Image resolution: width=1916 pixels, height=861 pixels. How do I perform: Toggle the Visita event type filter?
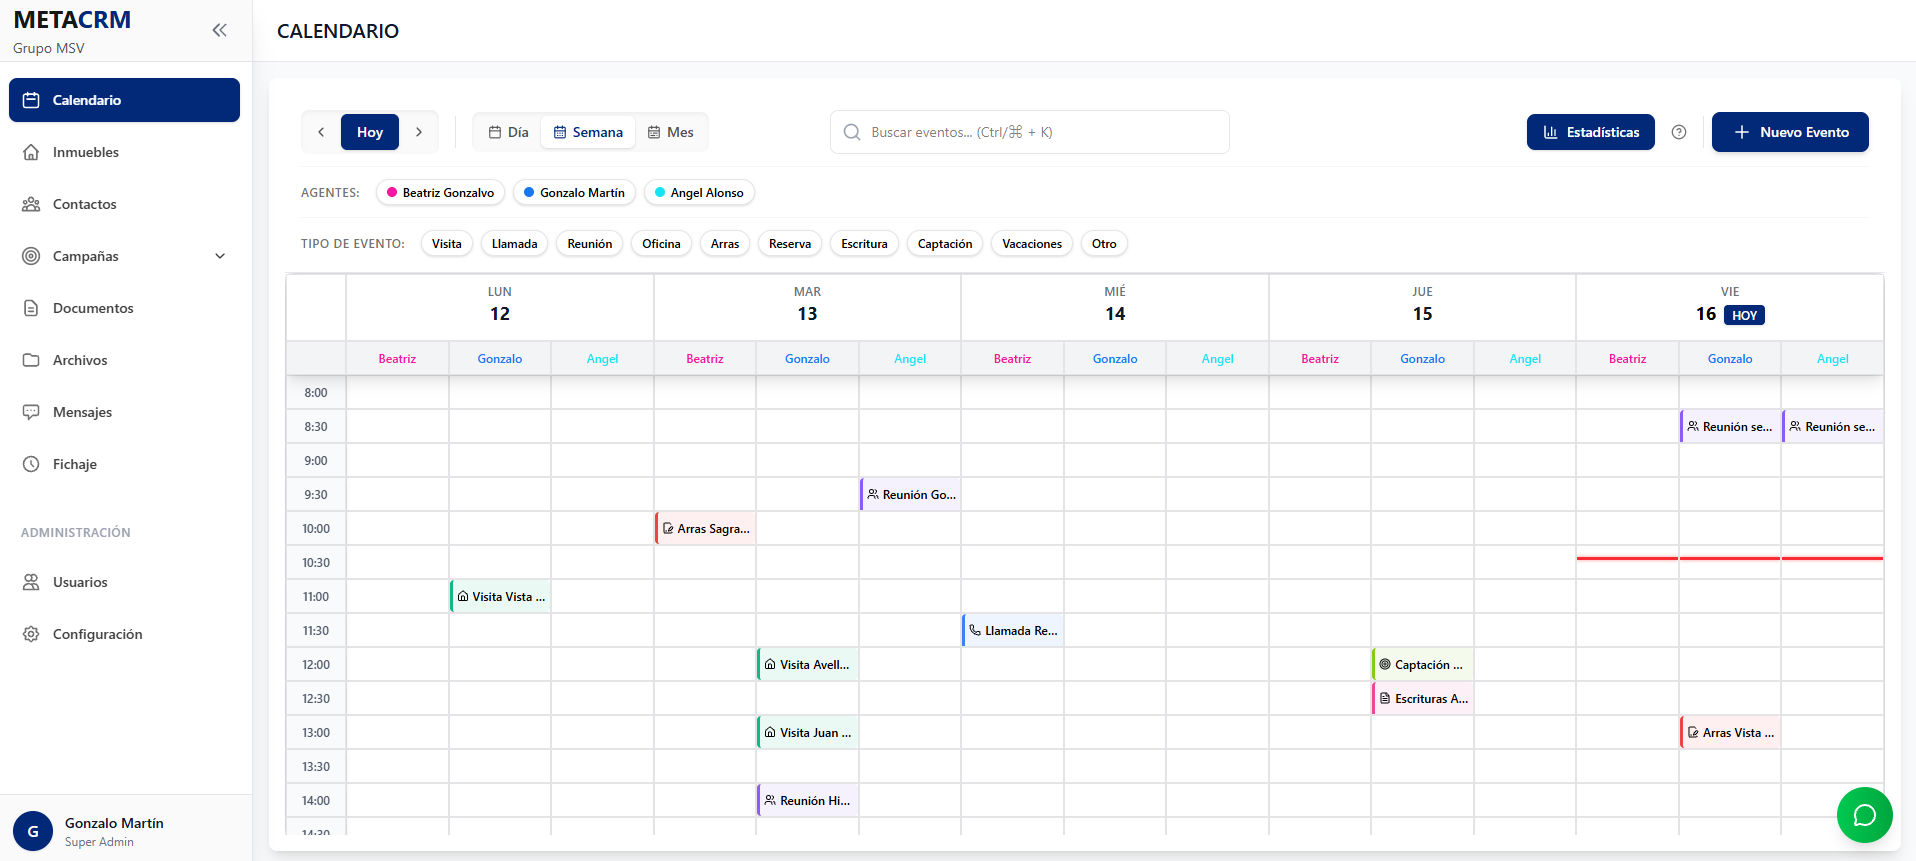tap(447, 244)
